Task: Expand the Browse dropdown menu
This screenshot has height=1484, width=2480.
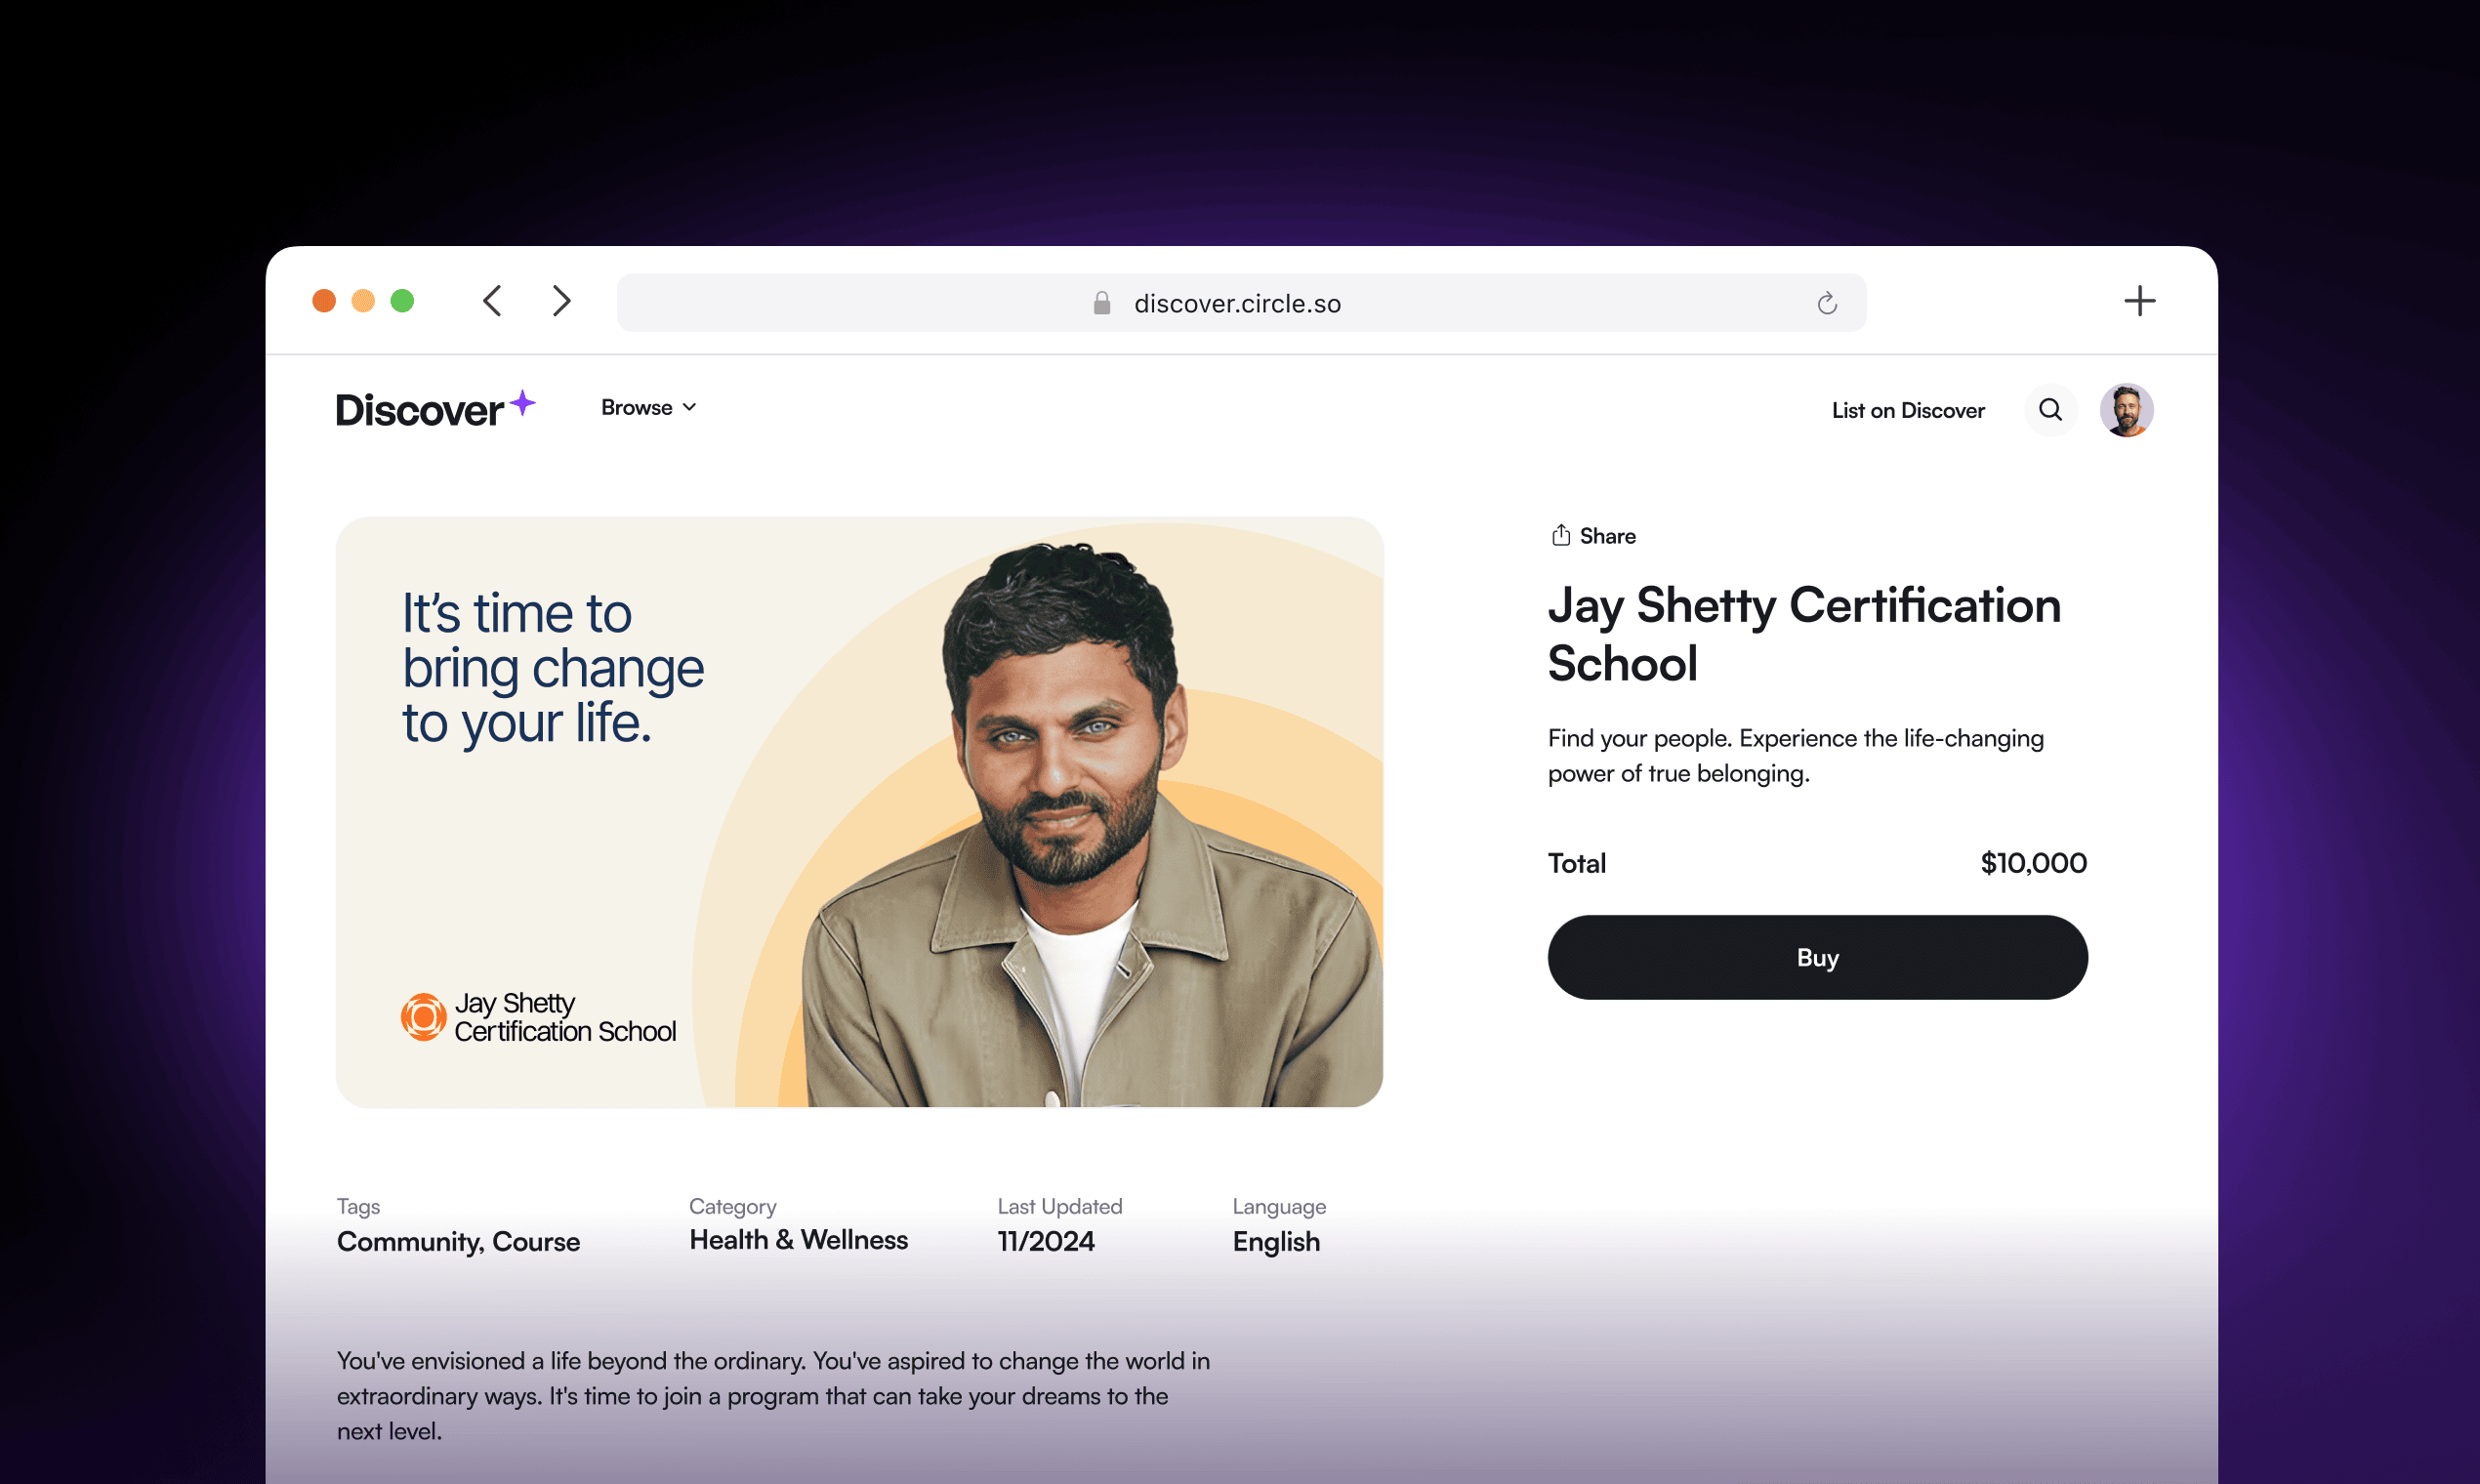Action: (x=648, y=408)
